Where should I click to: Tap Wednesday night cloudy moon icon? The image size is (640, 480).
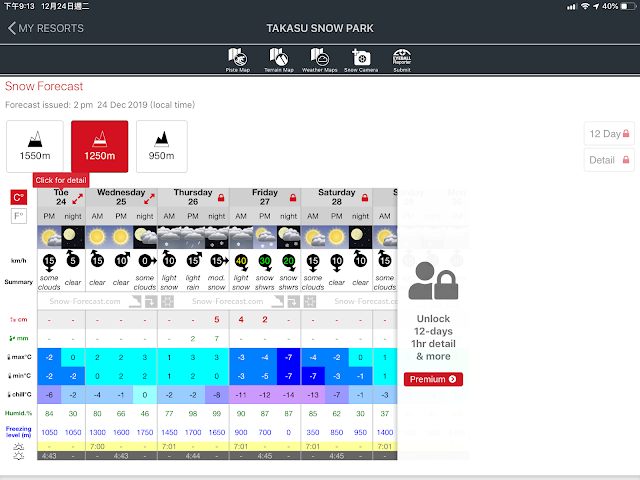pyautogui.click(x=145, y=237)
